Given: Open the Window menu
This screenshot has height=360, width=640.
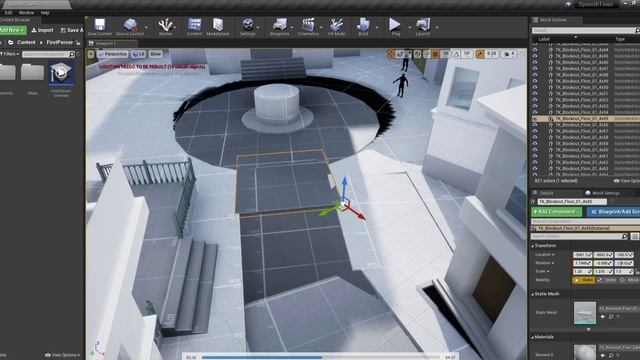Looking at the screenshot, I should [x=27, y=13].
